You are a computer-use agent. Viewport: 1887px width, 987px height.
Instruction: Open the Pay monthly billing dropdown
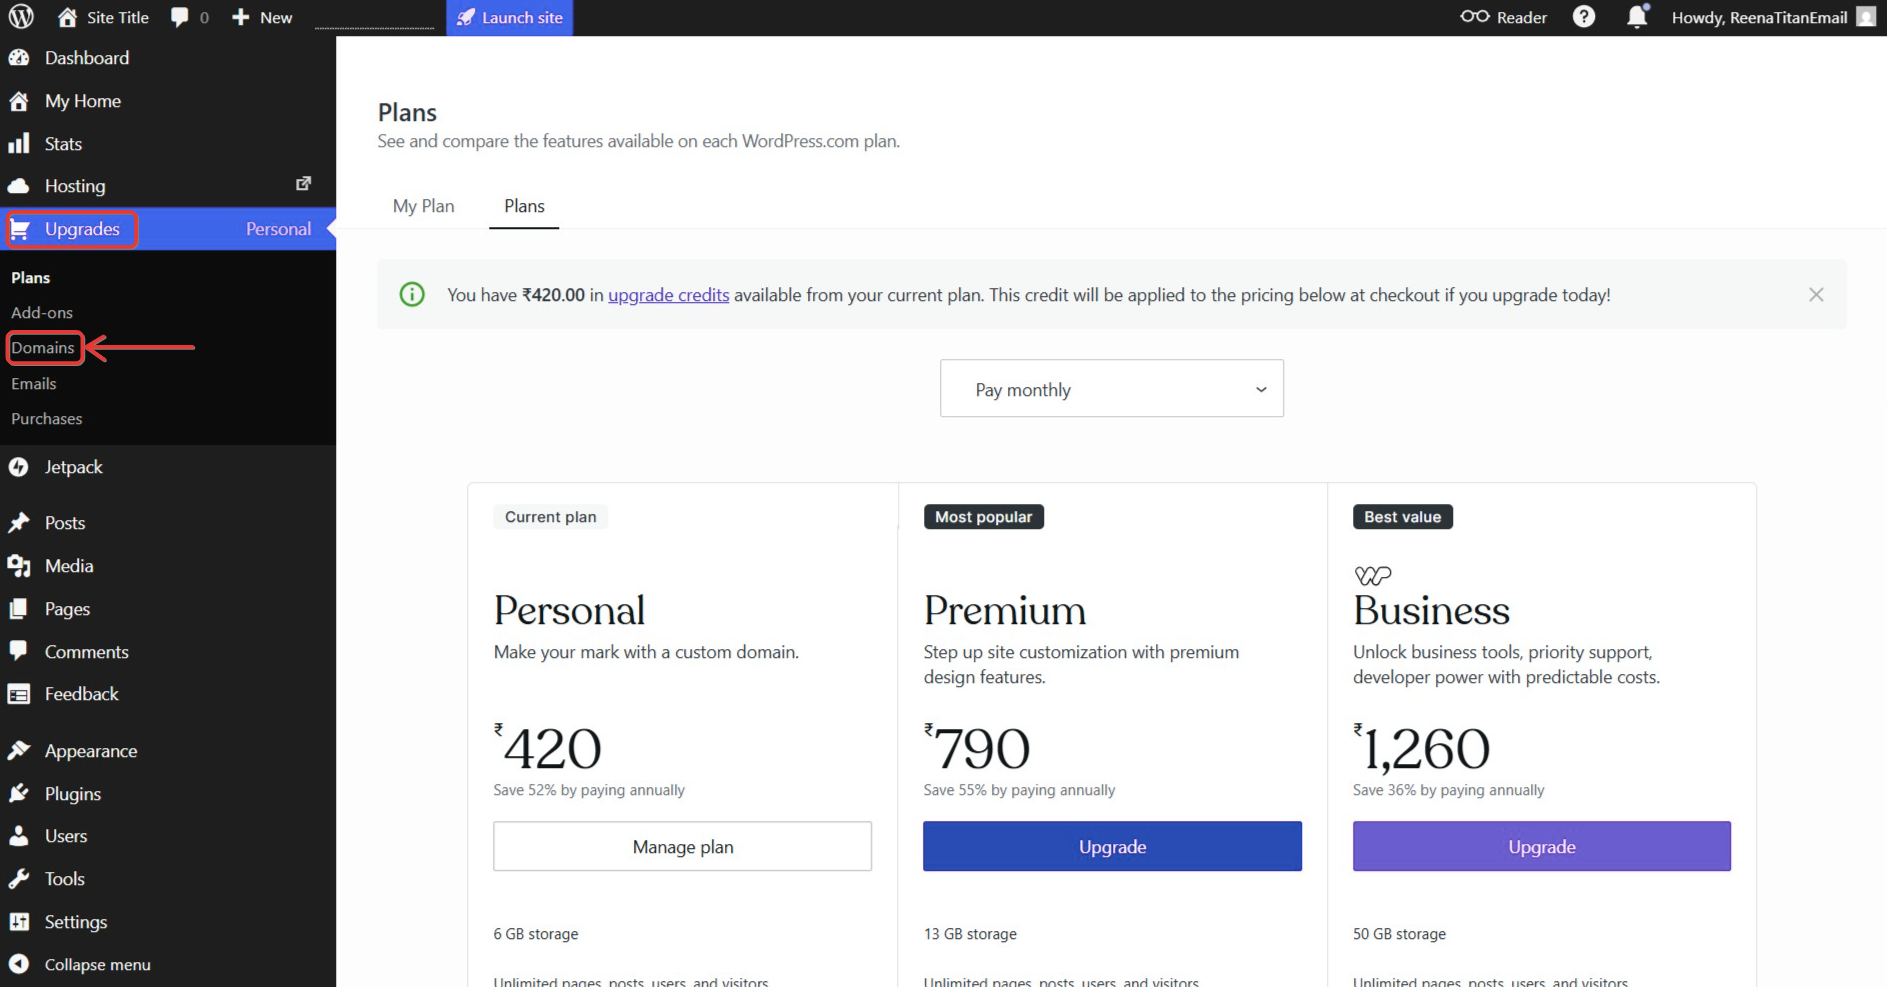pos(1112,388)
